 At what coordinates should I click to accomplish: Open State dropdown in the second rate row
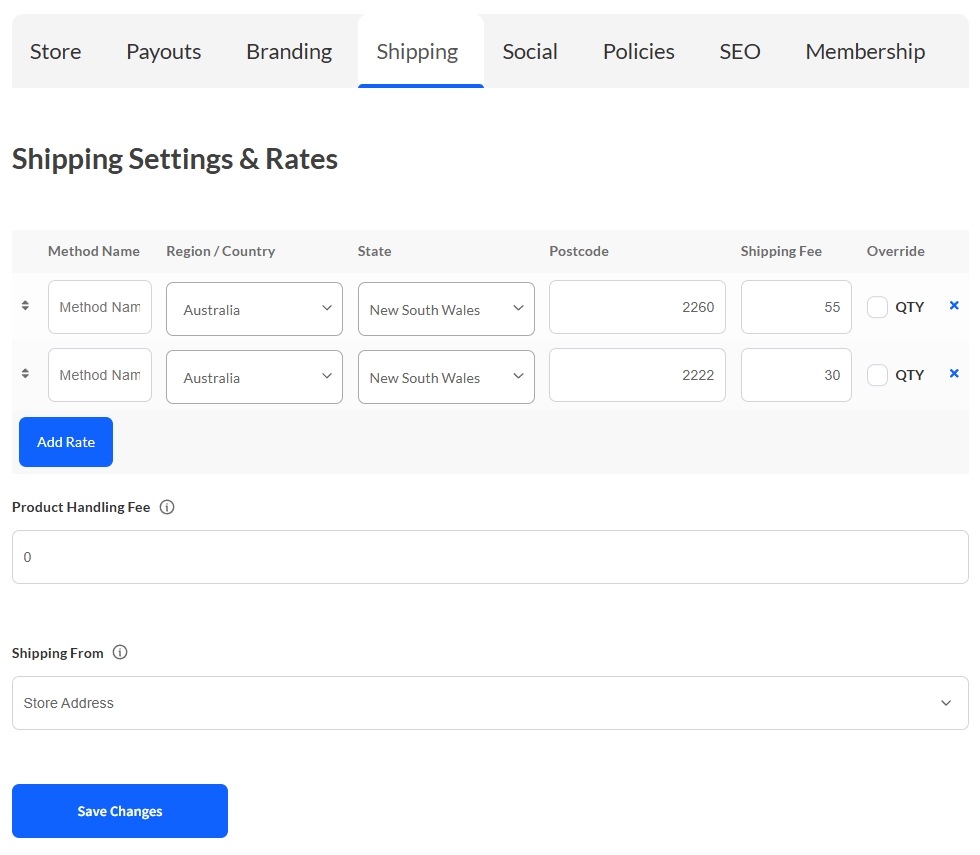coord(446,377)
